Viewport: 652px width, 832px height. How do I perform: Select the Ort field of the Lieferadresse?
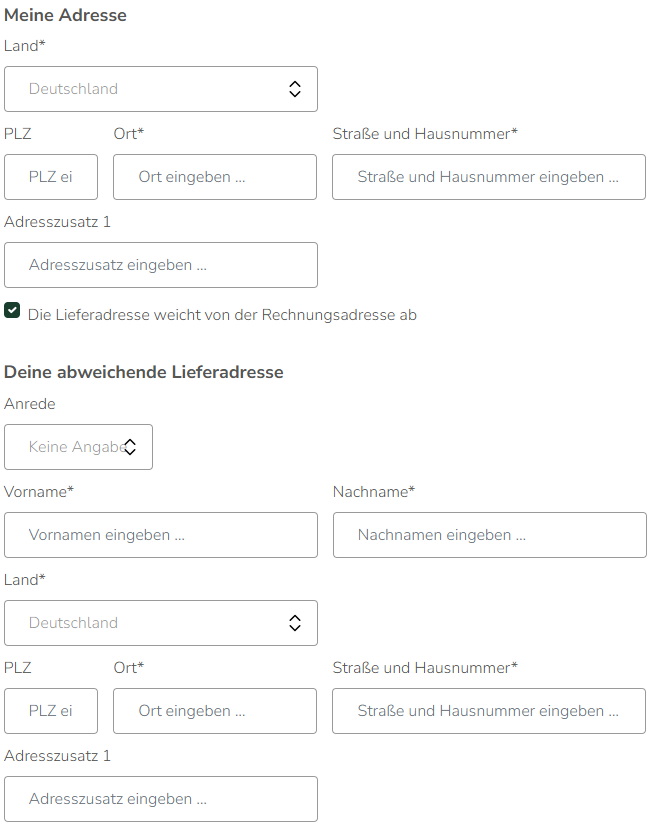[215, 711]
